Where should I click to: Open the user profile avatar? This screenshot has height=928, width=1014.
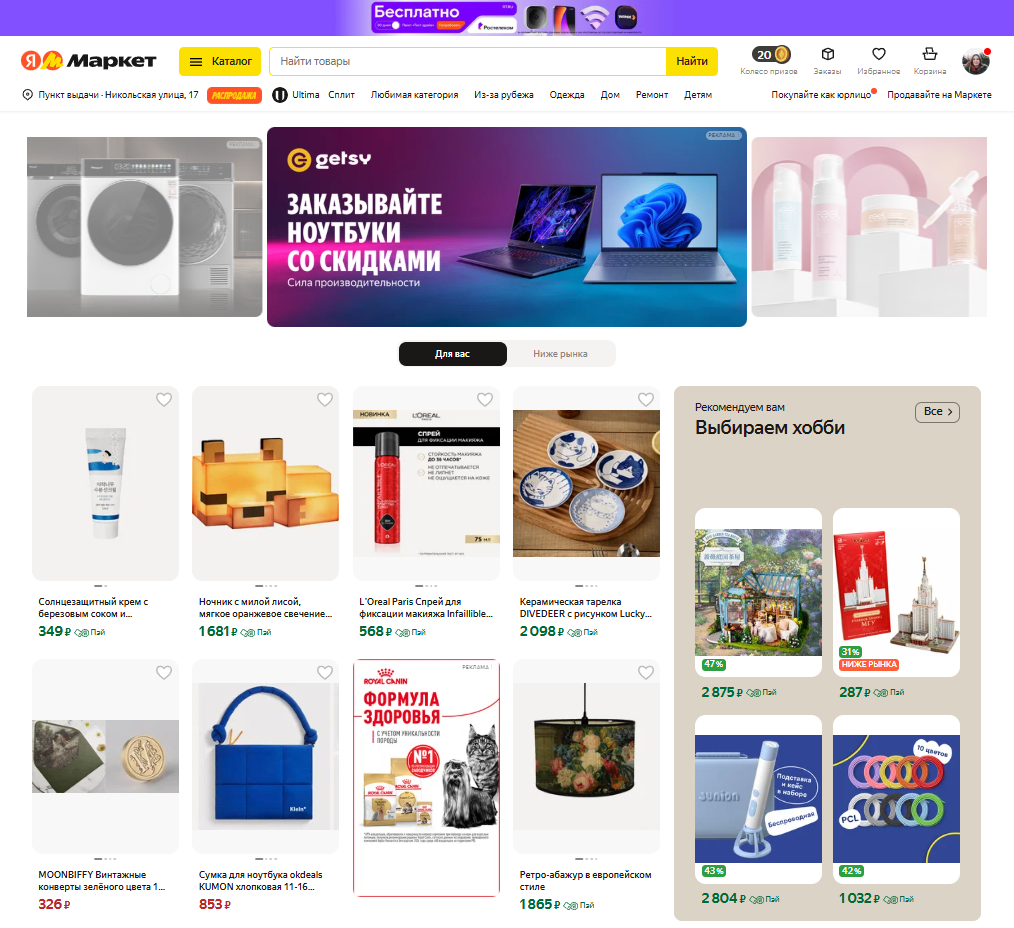(976, 61)
